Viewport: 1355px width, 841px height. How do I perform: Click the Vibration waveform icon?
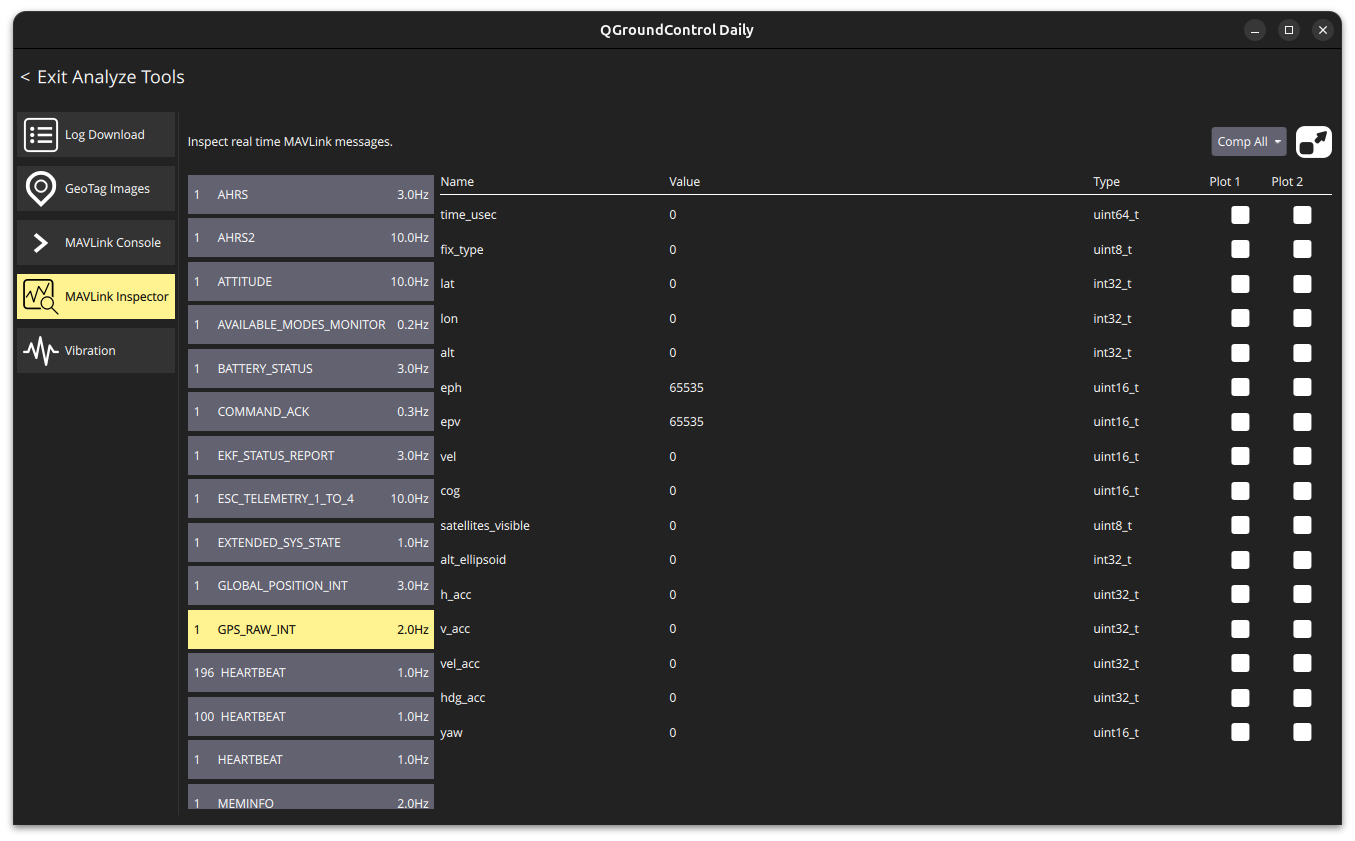(x=41, y=351)
